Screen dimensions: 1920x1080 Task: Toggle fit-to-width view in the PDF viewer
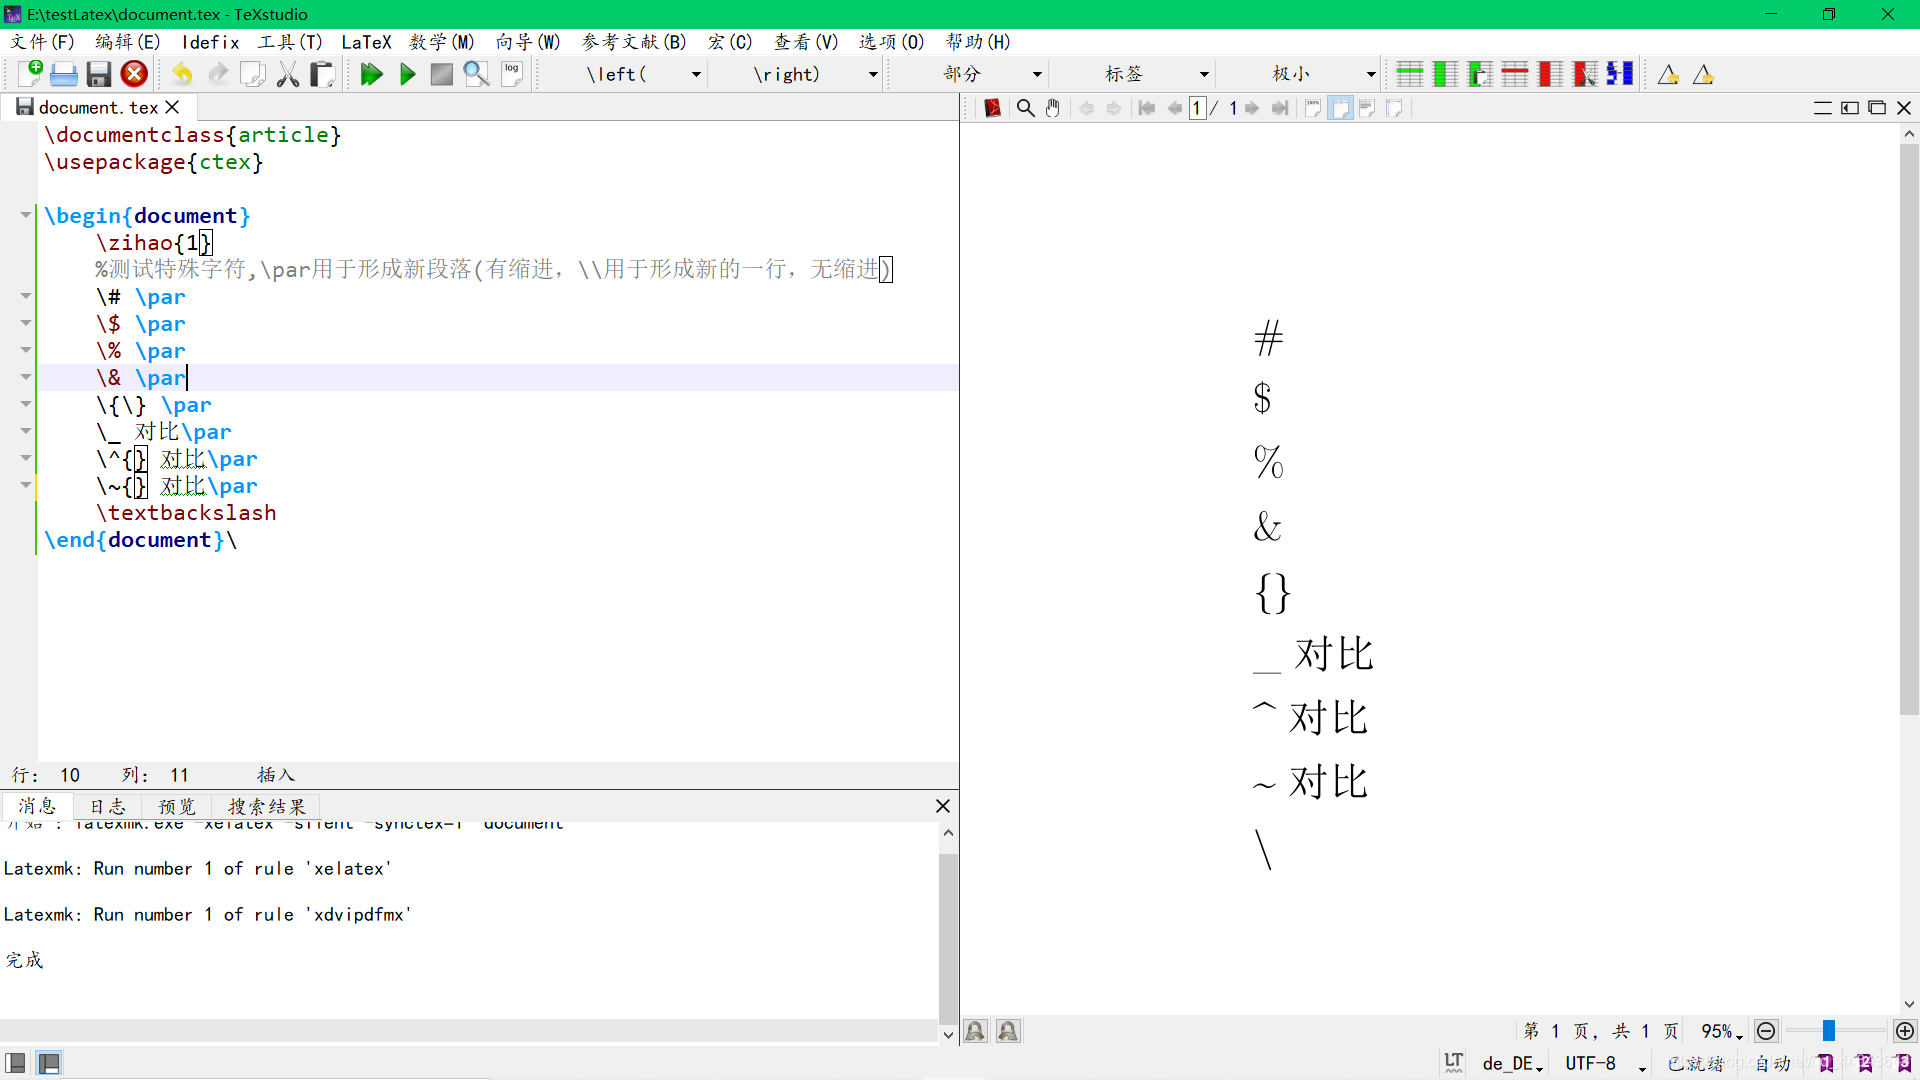click(1340, 108)
